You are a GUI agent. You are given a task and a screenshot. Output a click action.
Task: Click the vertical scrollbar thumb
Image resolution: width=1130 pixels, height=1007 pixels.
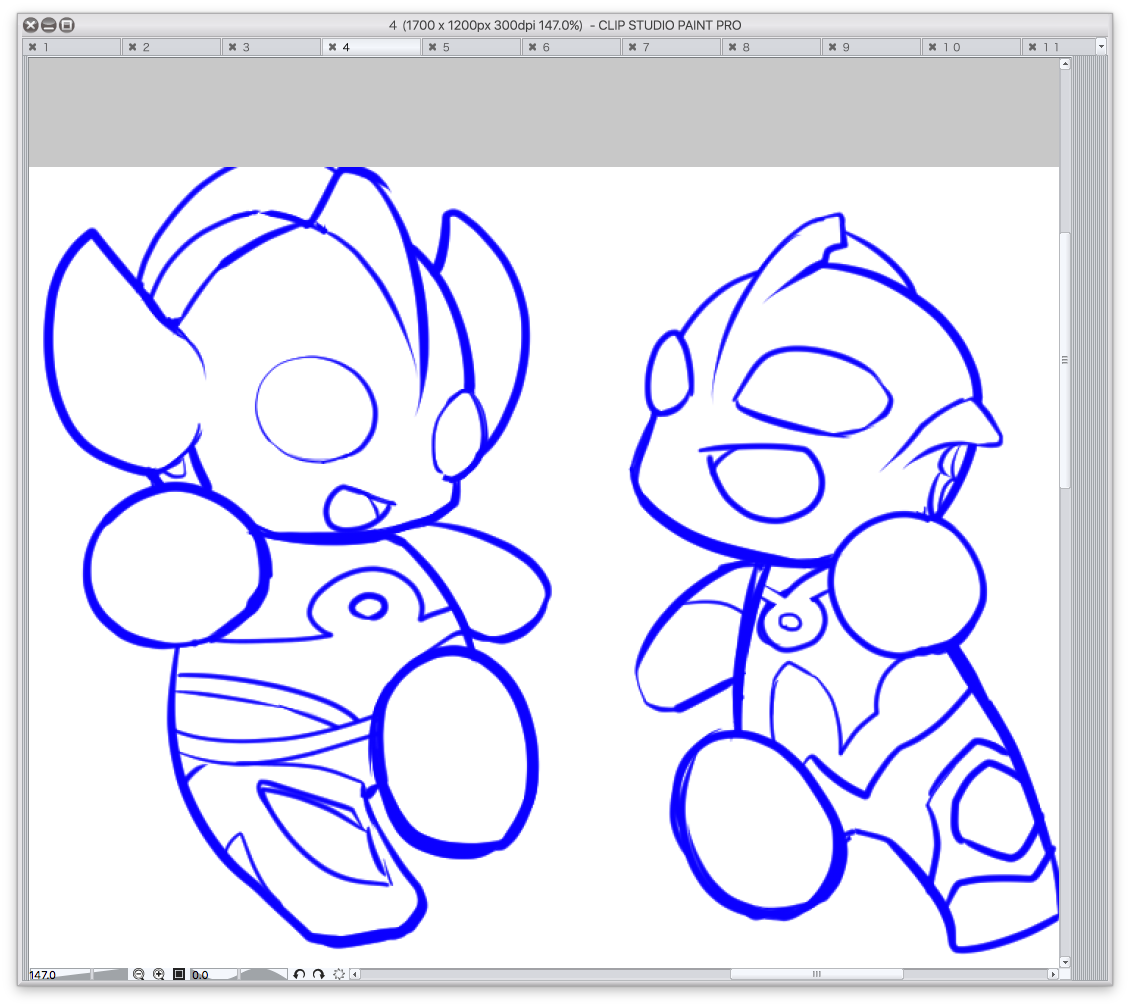click(1065, 360)
